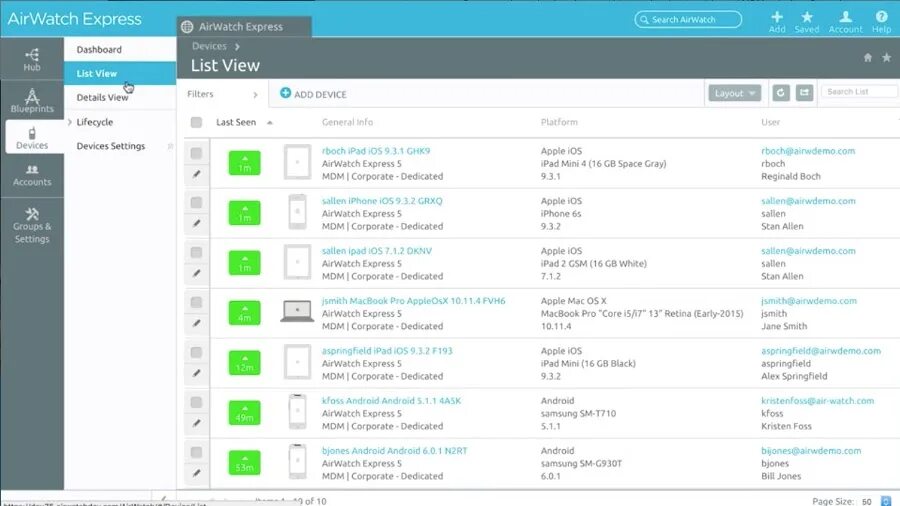Open kristenfoss@air-watch.com user link

click(817, 400)
